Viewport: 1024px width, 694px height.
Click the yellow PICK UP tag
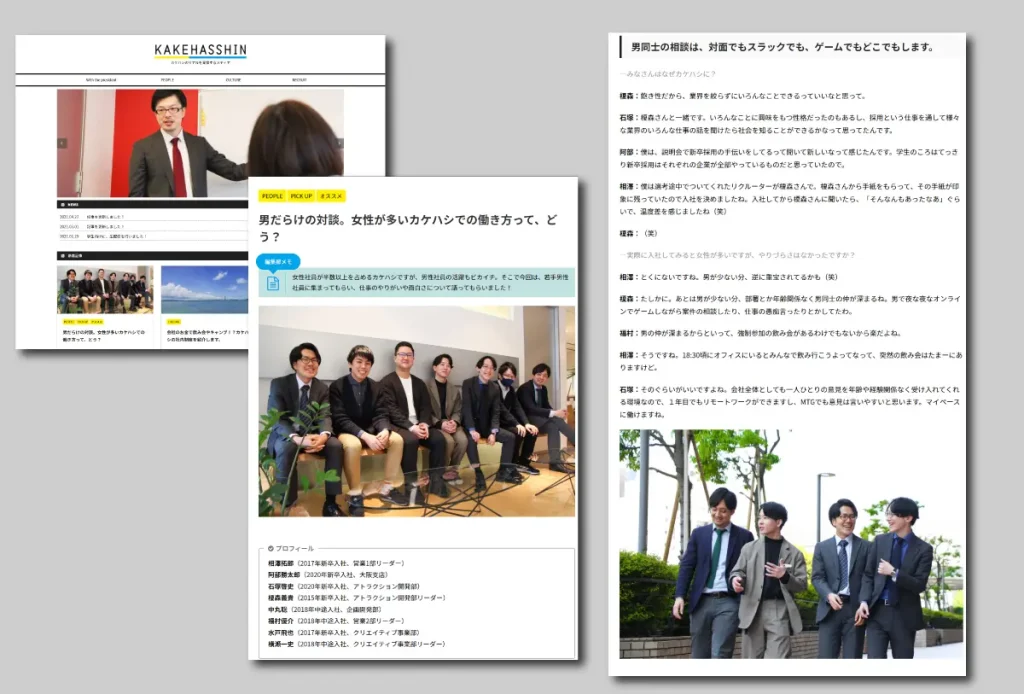[x=301, y=196]
